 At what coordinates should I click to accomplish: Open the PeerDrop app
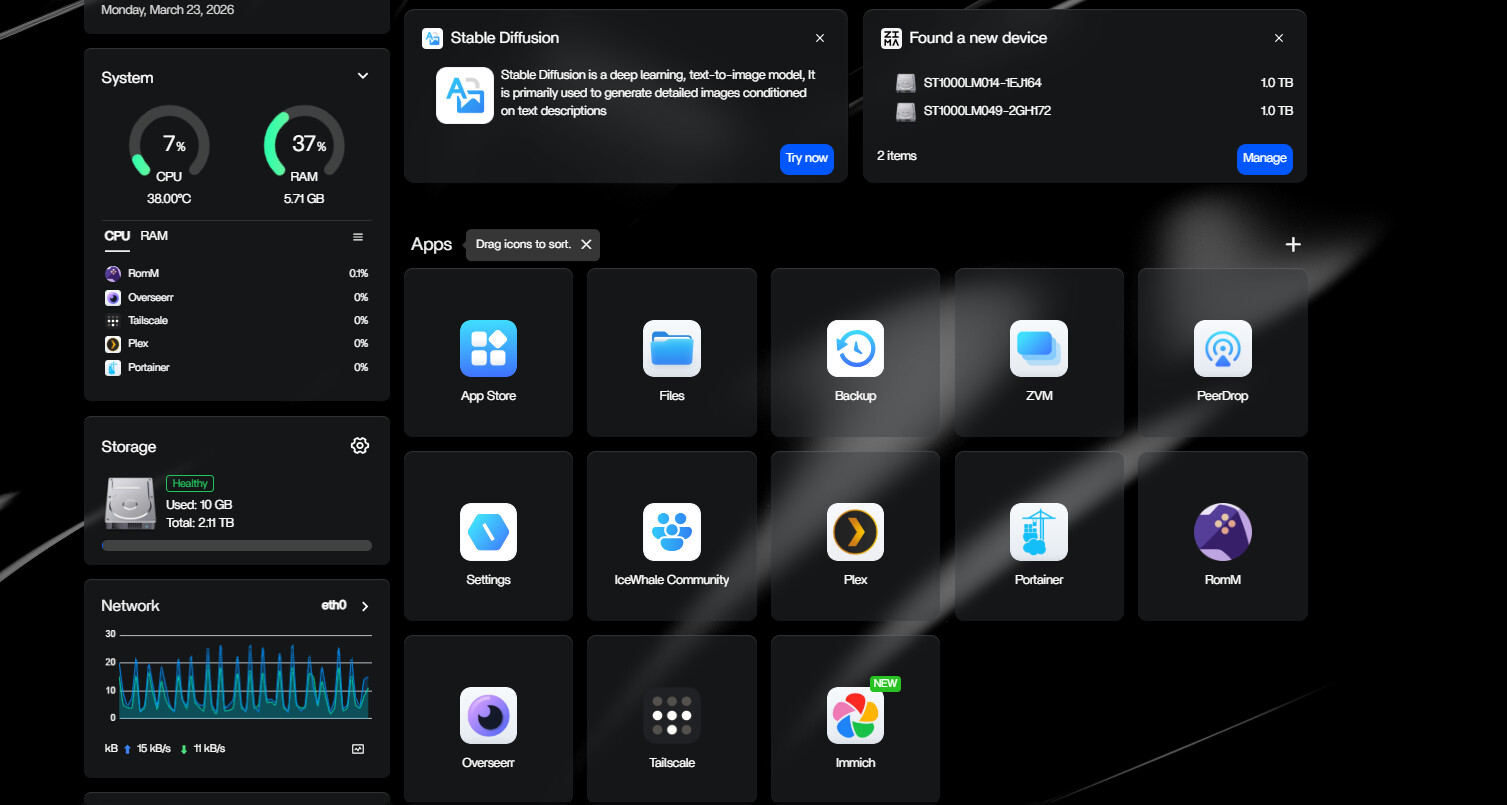[x=1222, y=348]
